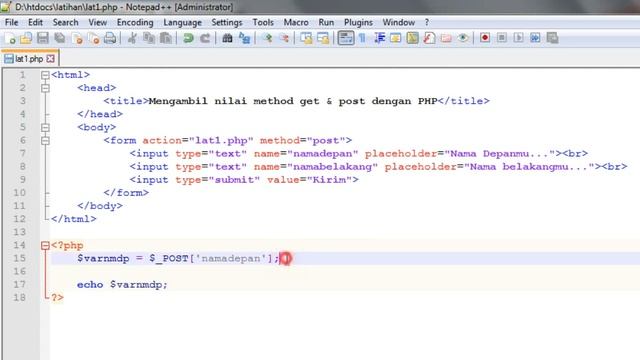This screenshot has height=360, width=640.
Task: Open the ? help menu
Action: pyautogui.click(x=427, y=22)
